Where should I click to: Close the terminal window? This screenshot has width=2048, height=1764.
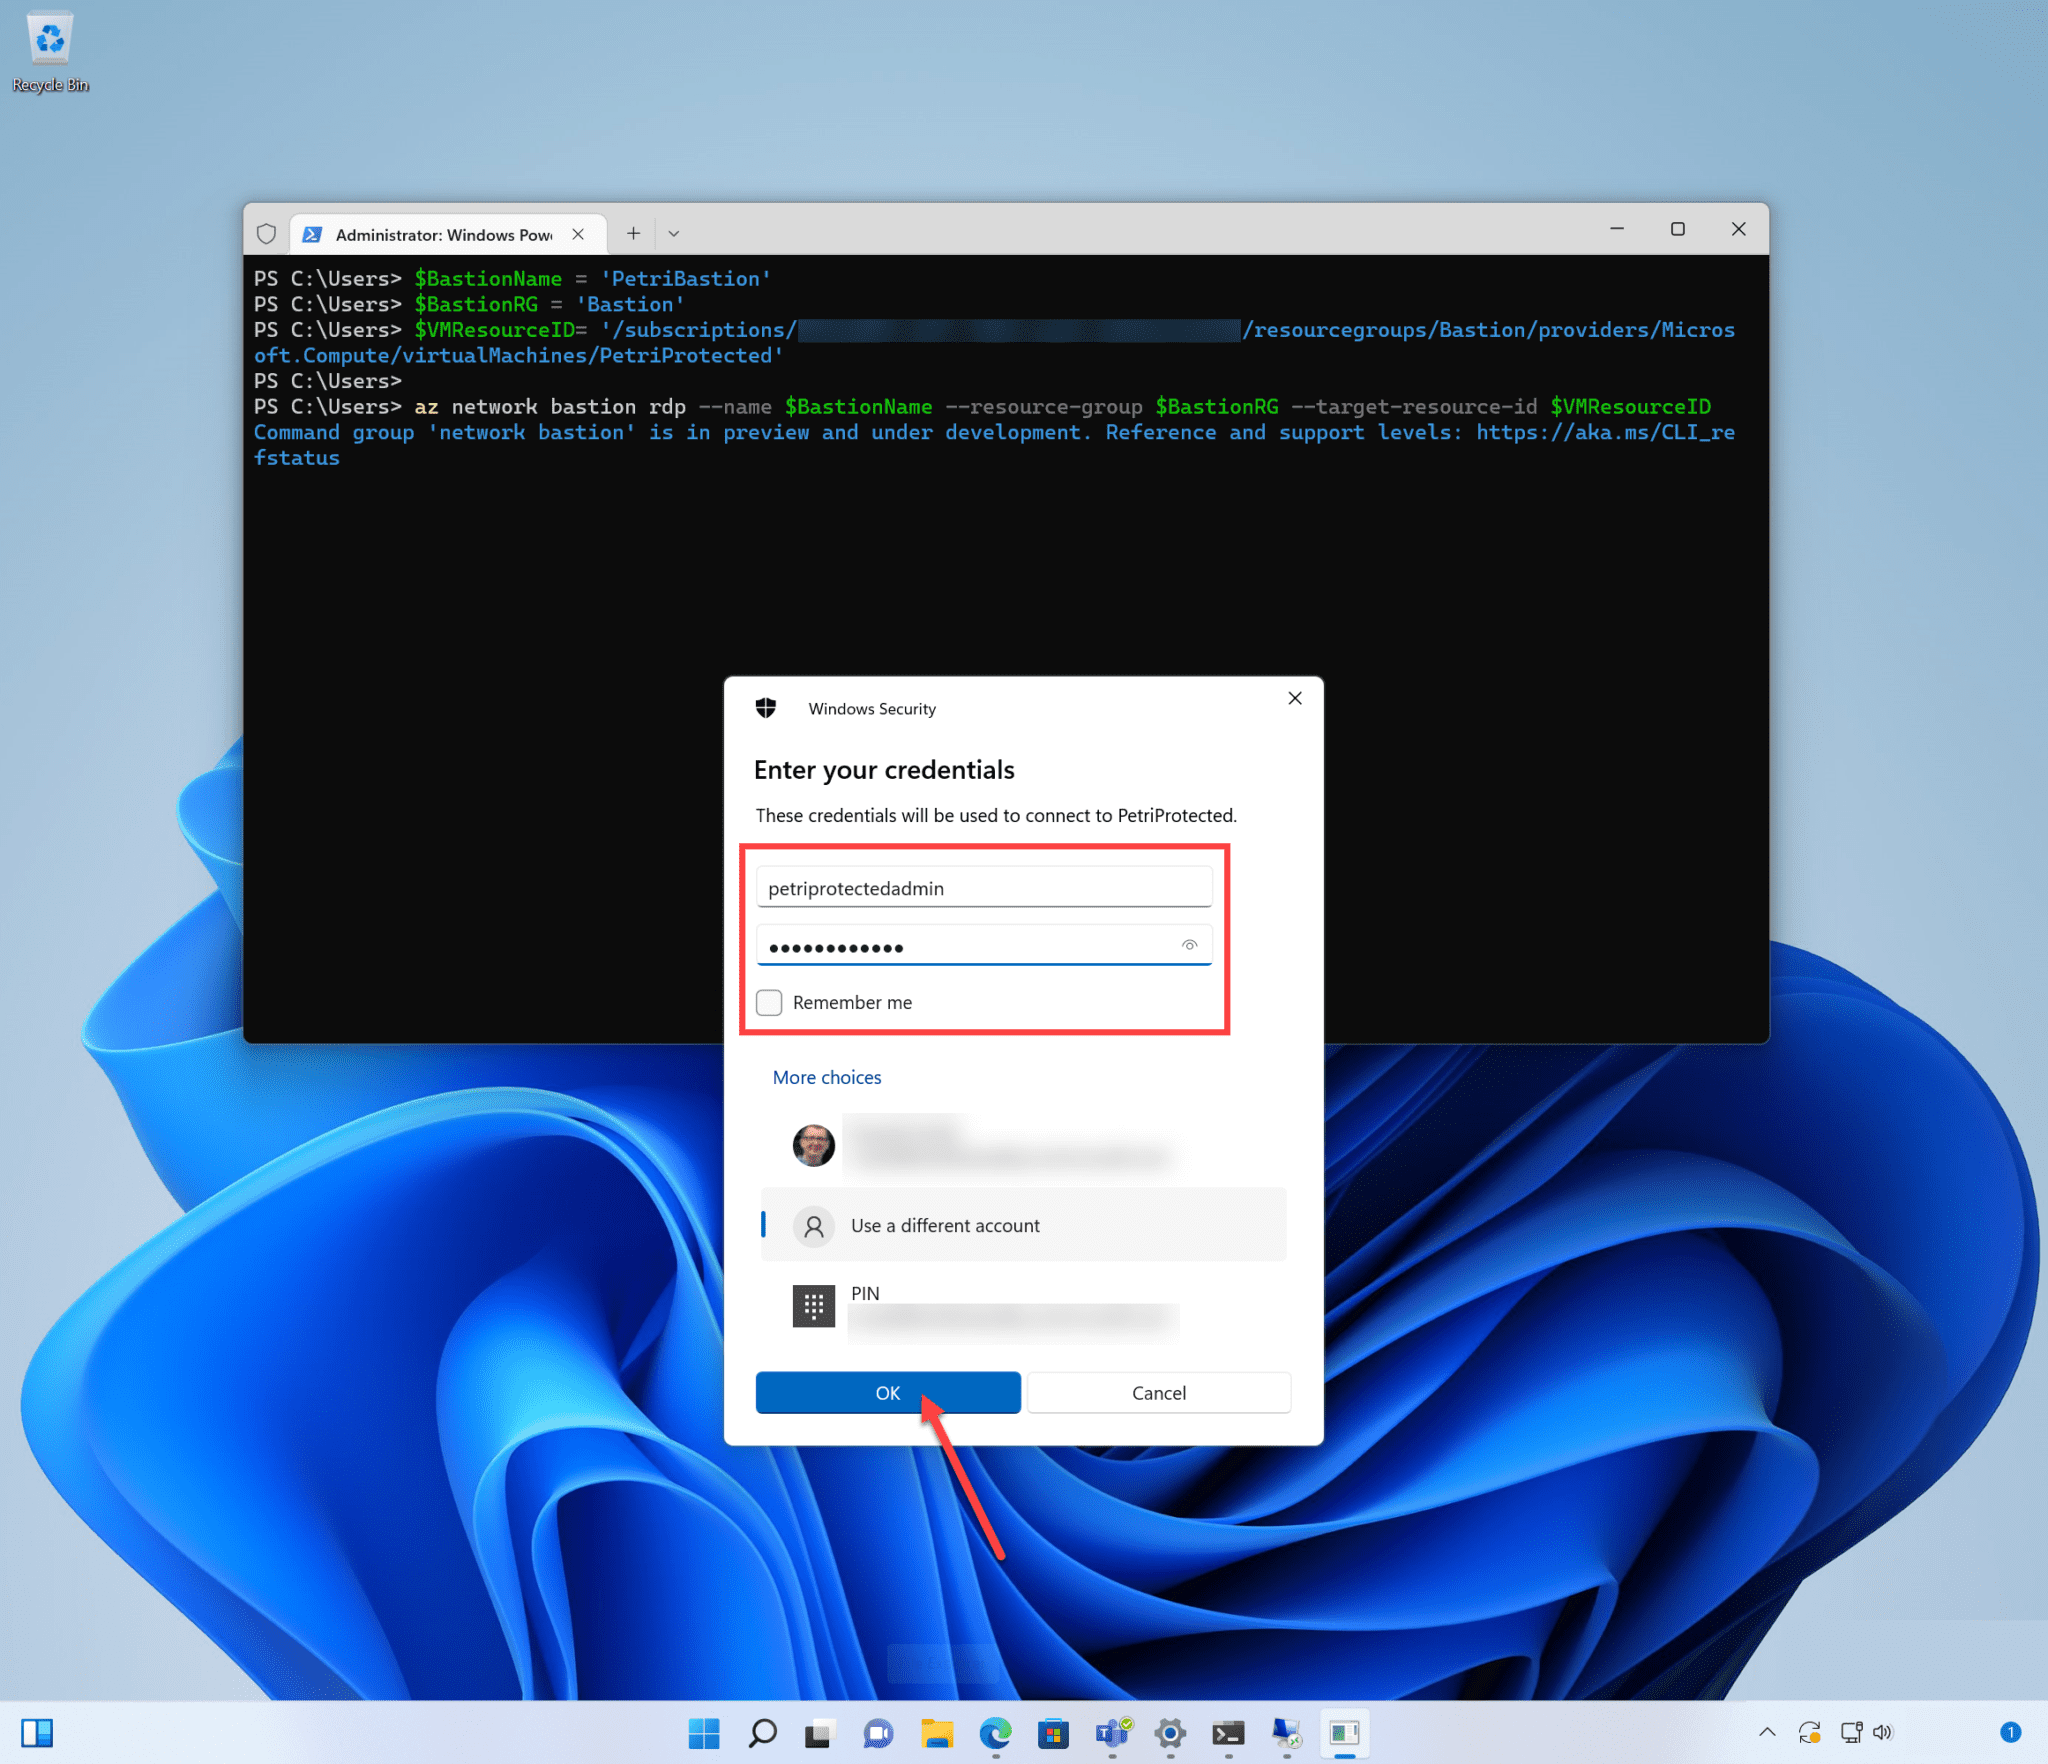click(x=1738, y=229)
